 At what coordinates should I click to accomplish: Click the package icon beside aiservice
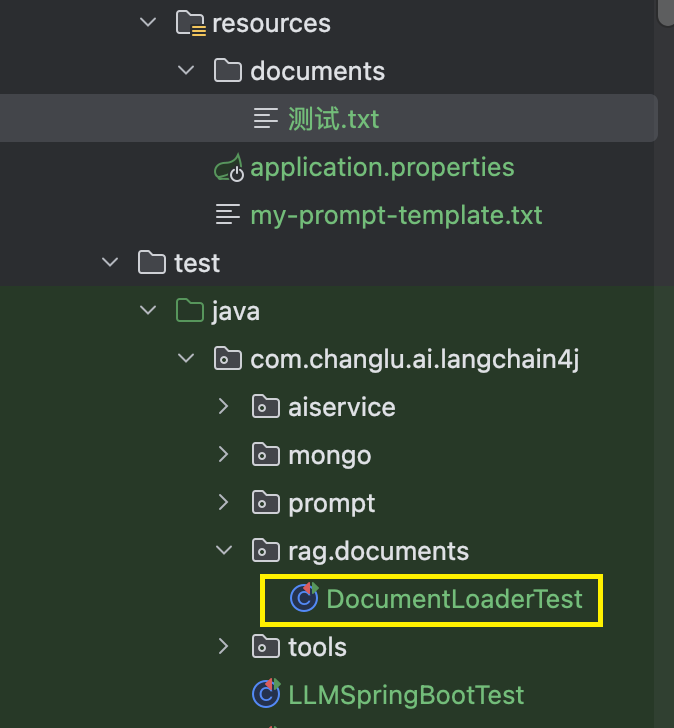[x=266, y=407]
